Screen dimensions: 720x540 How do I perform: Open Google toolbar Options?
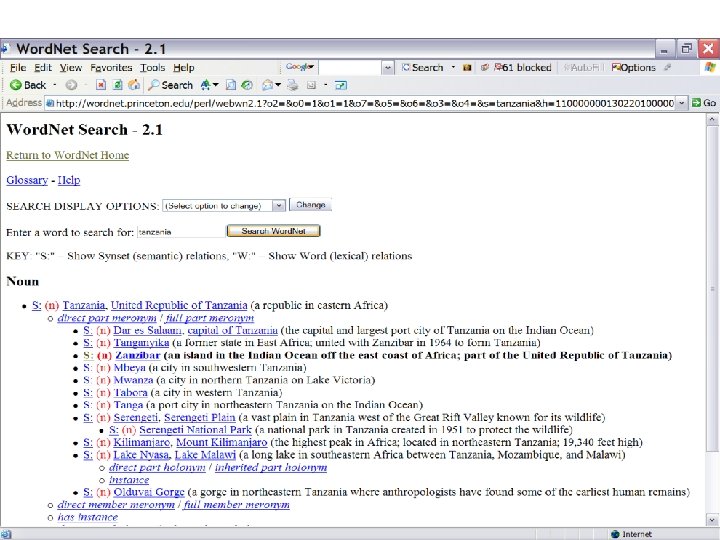(633, 68)
